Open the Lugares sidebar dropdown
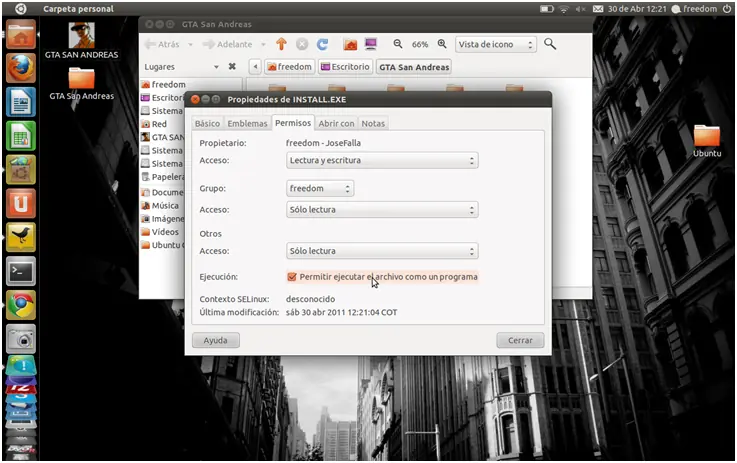737x463 pixels. (216, 67)
